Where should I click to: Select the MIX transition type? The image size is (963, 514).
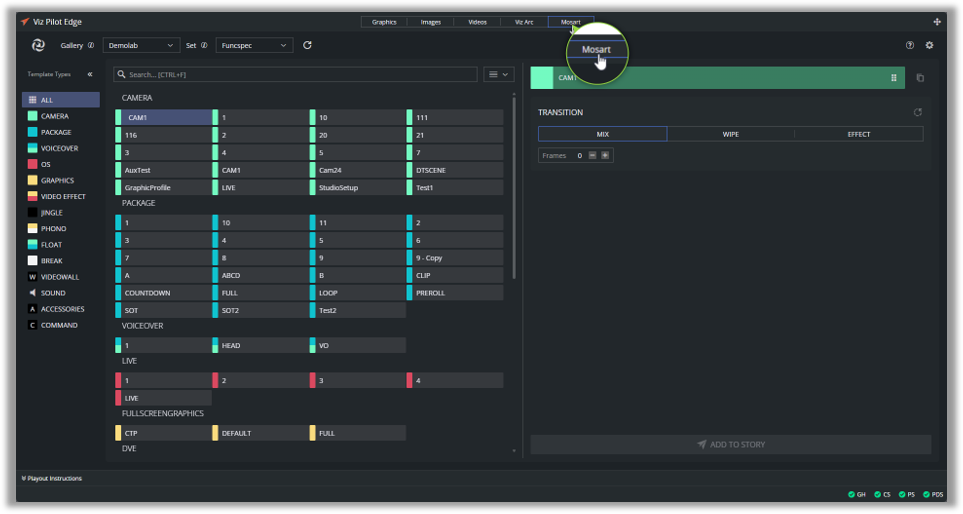coord(602,134)
